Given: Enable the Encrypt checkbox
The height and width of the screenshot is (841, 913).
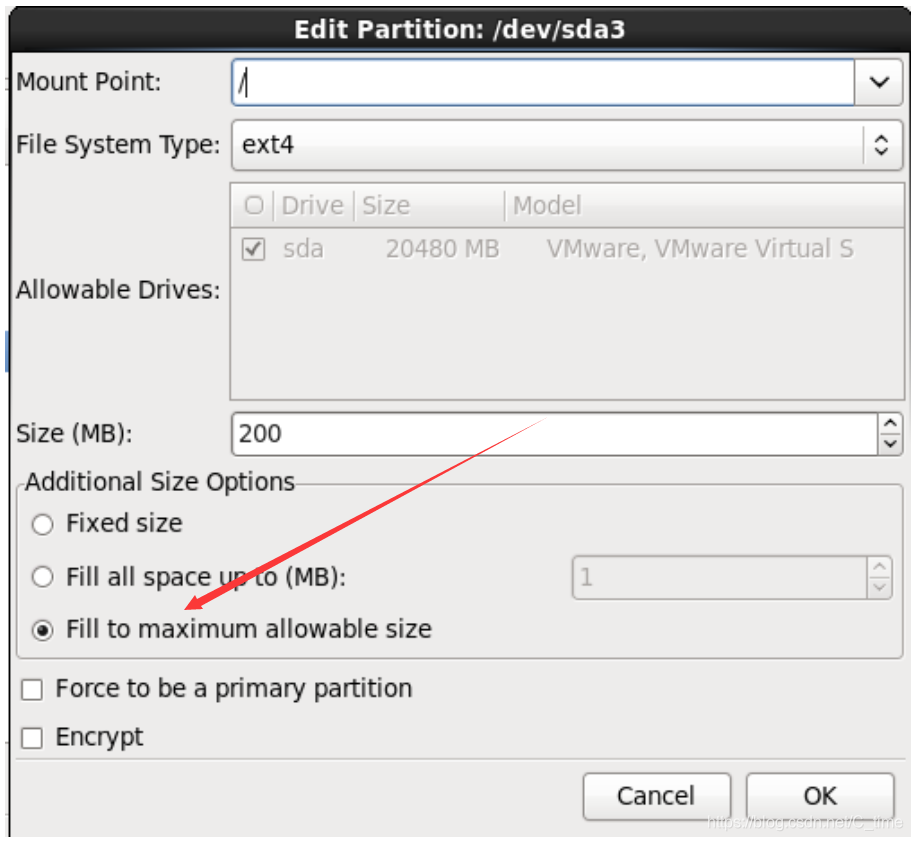Looking at the screenshot, I should 31,738.
